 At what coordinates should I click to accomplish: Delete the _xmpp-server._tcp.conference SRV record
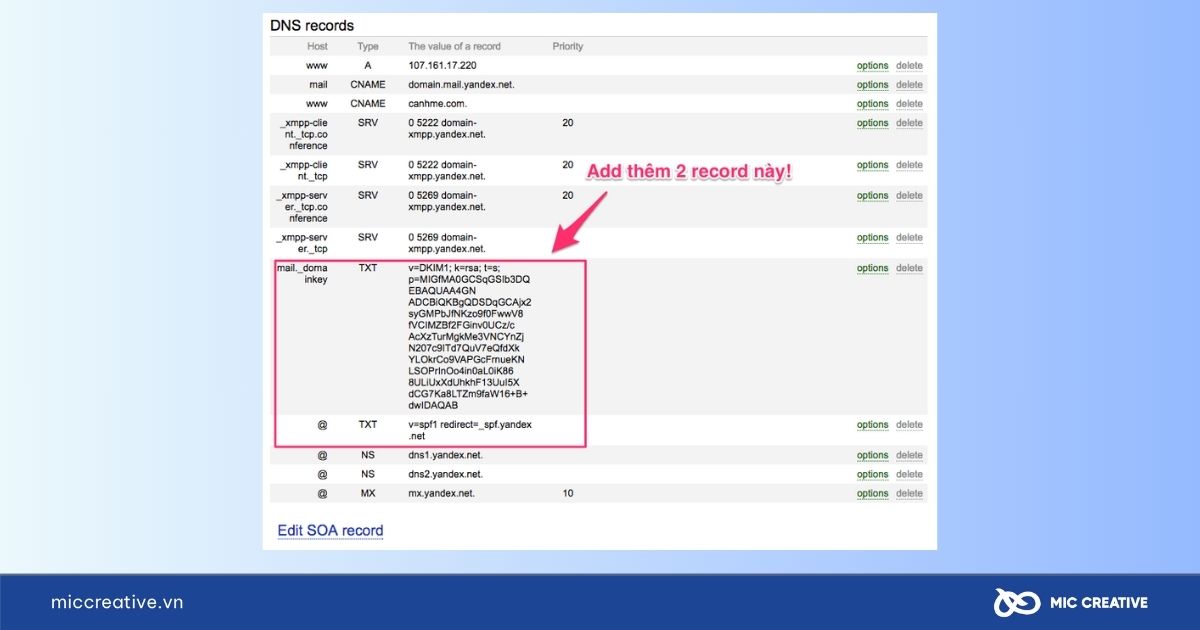(909, 196)
